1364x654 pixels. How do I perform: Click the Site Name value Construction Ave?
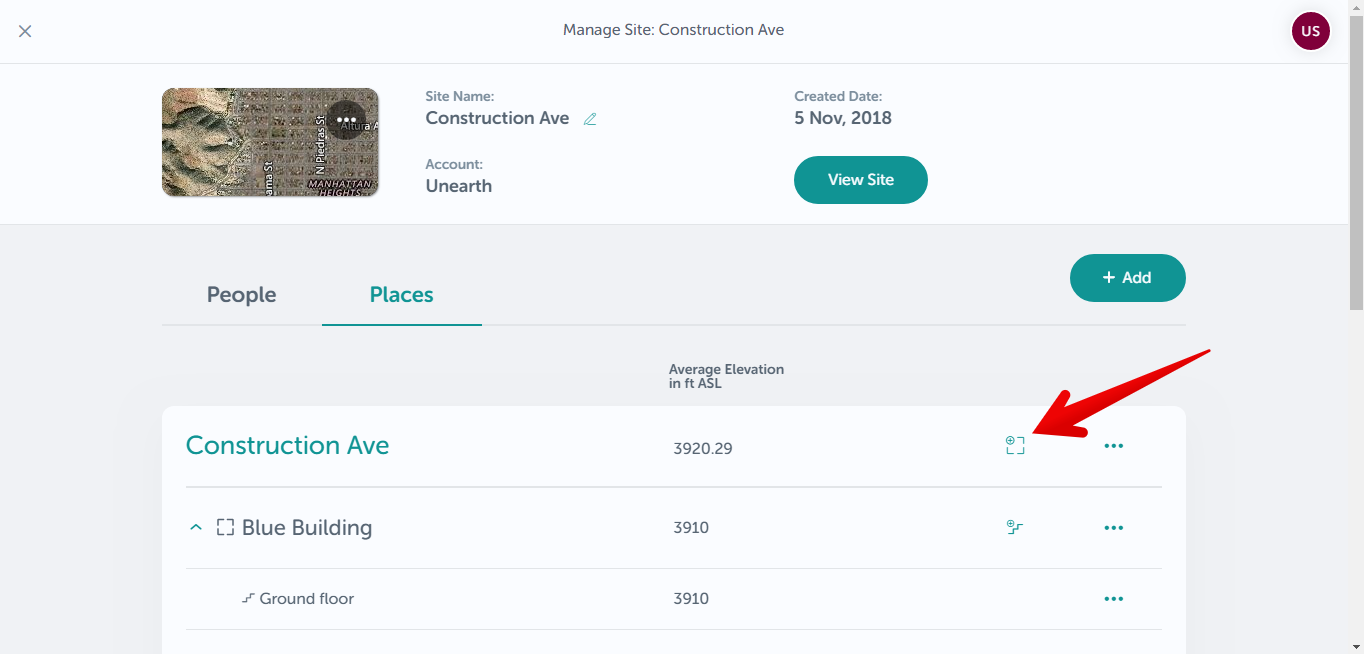[497, 118]
